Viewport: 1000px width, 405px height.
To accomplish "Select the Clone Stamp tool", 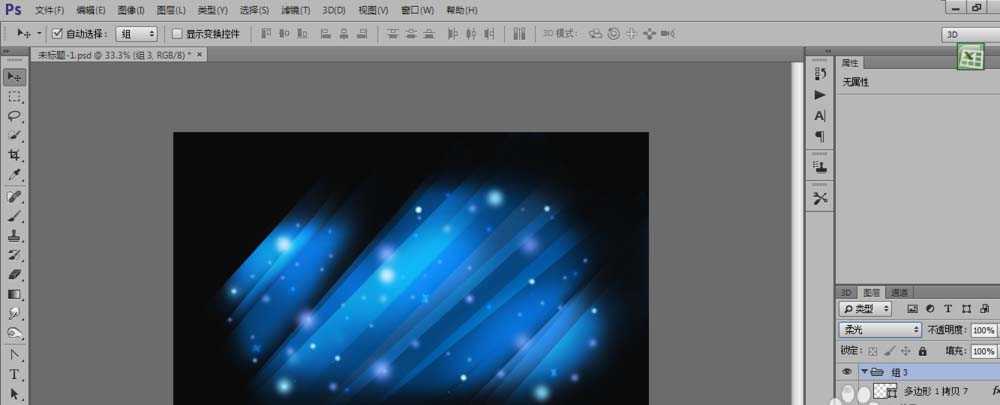I will (x=15, y=235).
